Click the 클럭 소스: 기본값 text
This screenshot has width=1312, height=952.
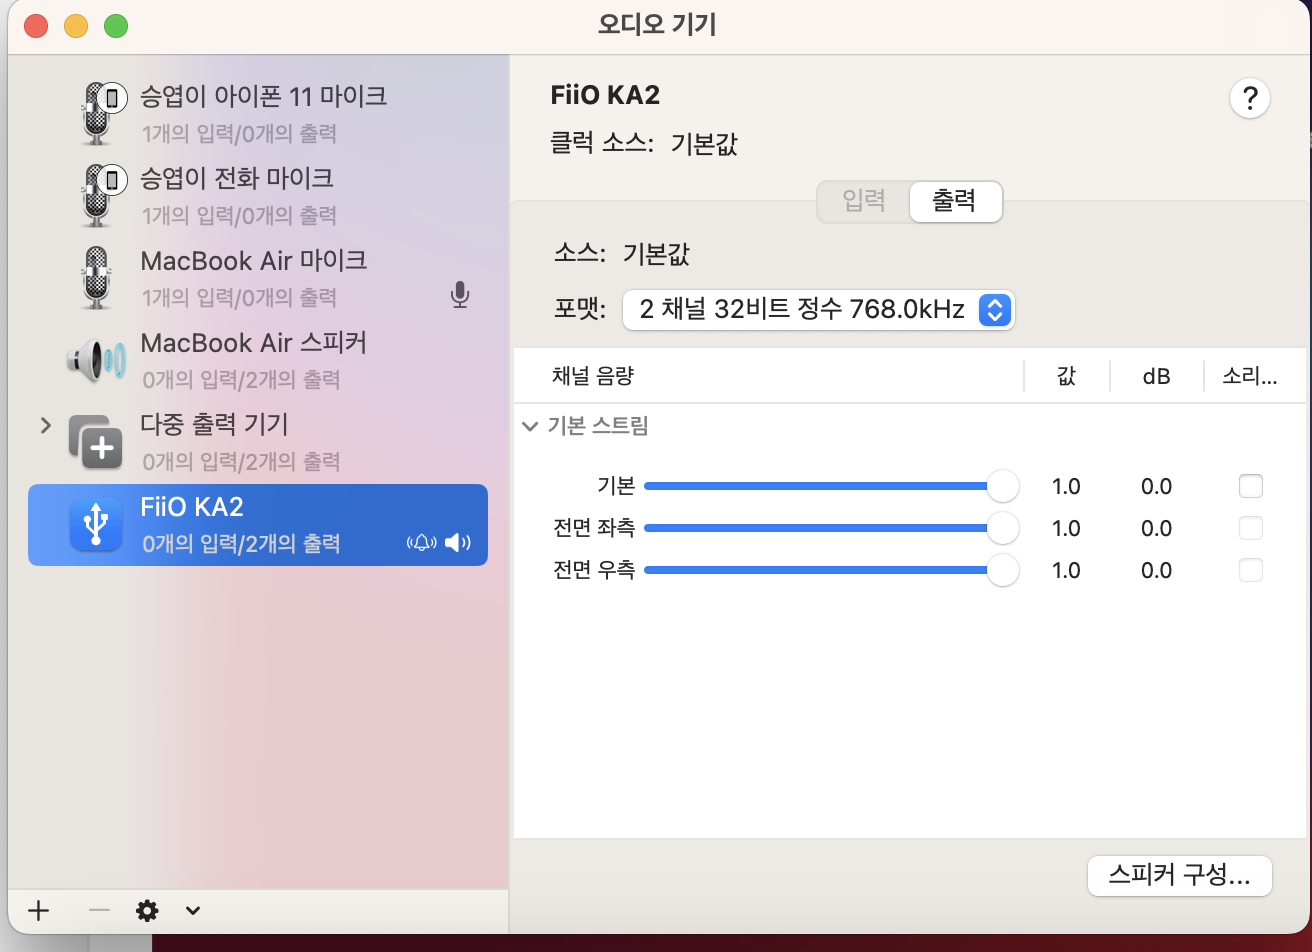pyautogui.click(x=645, y=144)
